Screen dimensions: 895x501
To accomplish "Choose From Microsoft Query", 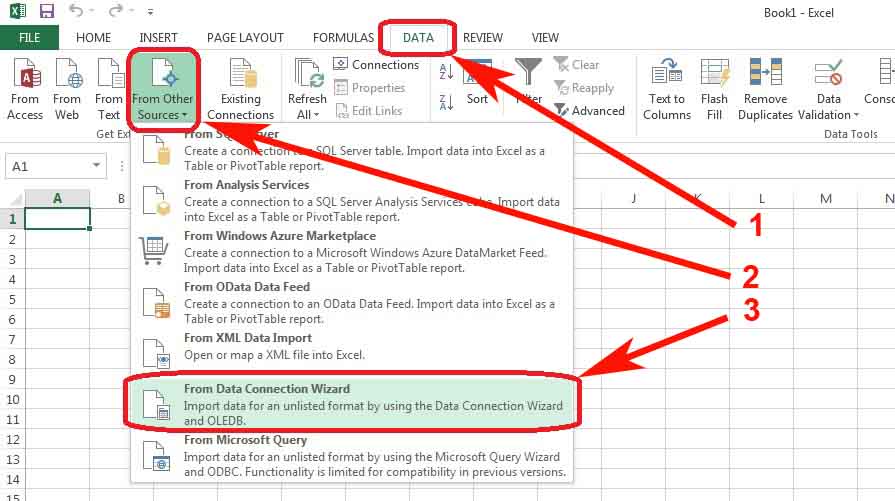I will [x=352, y=456].
